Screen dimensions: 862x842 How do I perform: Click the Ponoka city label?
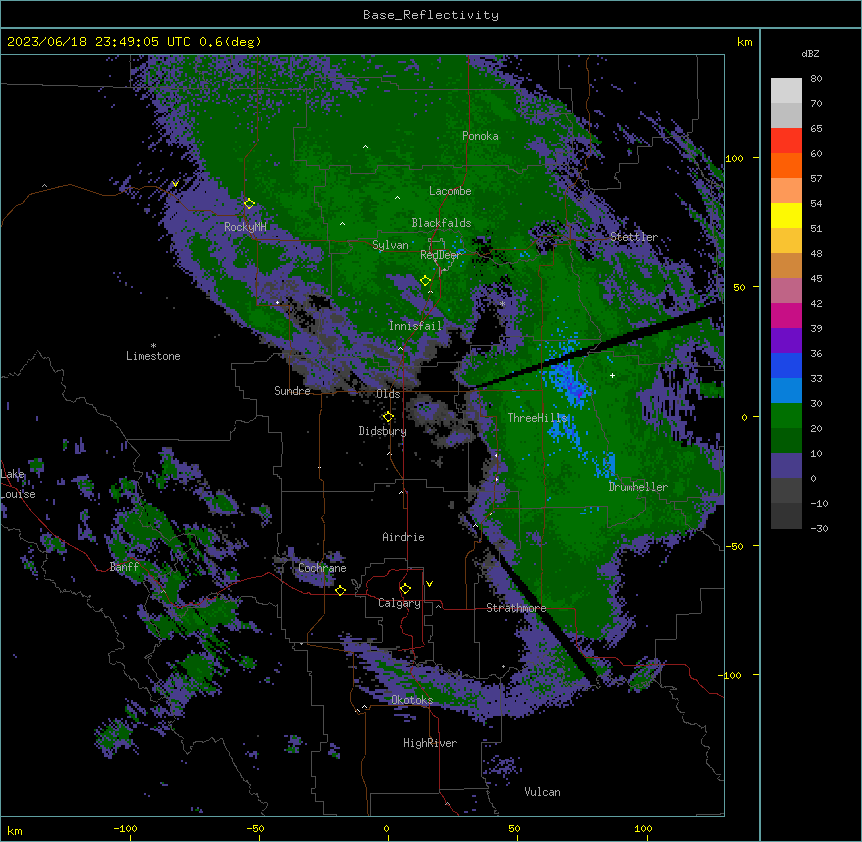[480, 136]
